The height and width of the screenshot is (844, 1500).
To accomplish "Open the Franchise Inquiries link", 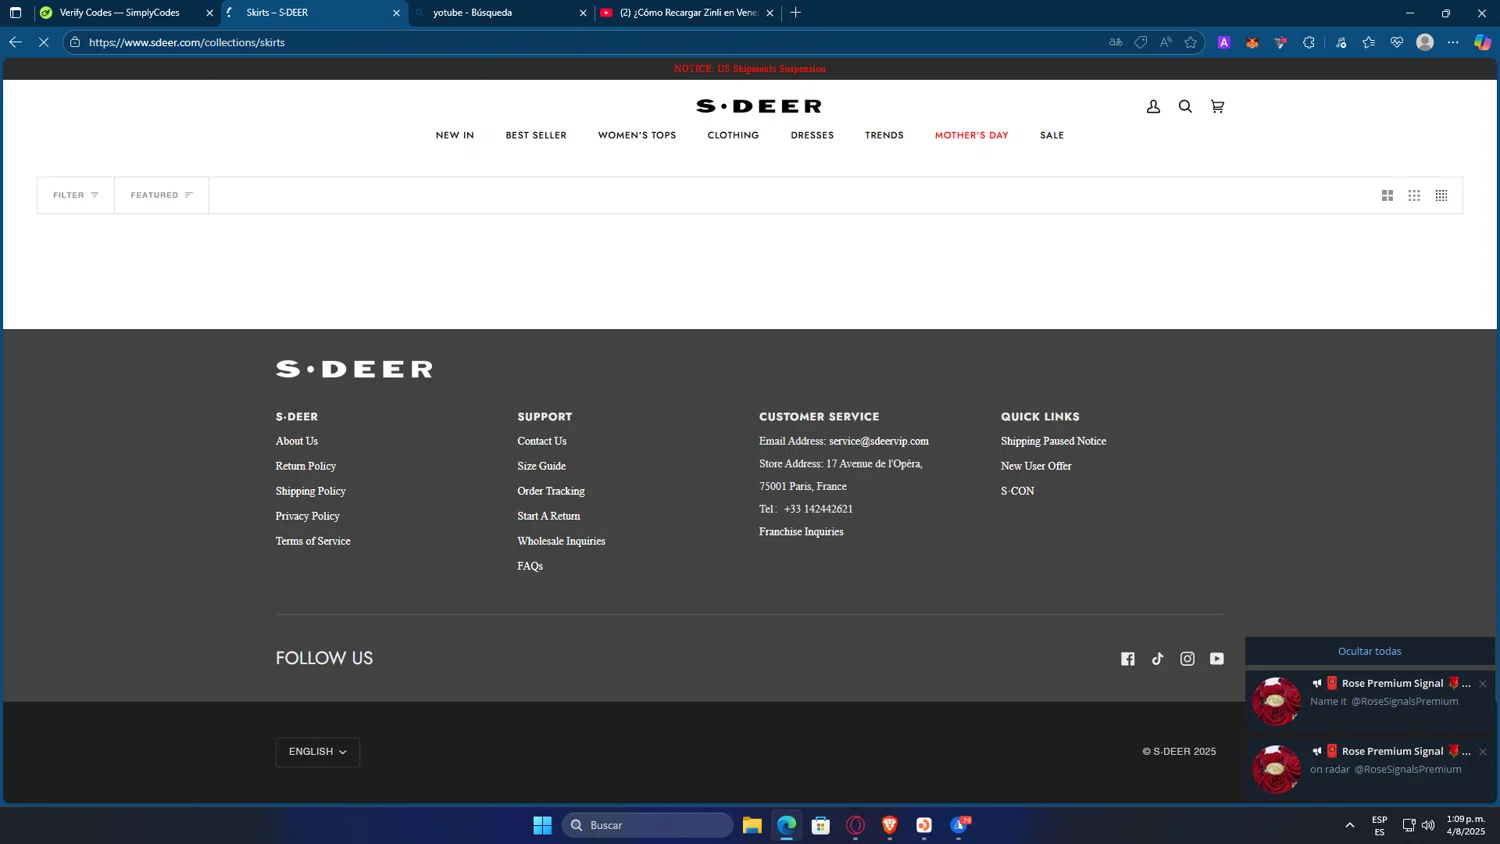I will pyautogui.click(x=801, y=532).
